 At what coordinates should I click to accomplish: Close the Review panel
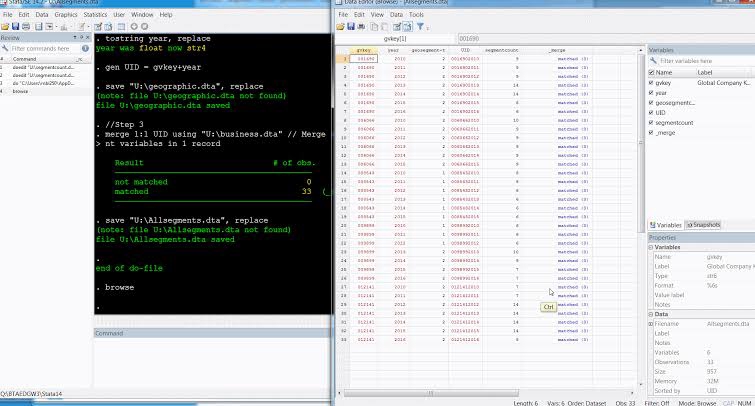point(88,38)
